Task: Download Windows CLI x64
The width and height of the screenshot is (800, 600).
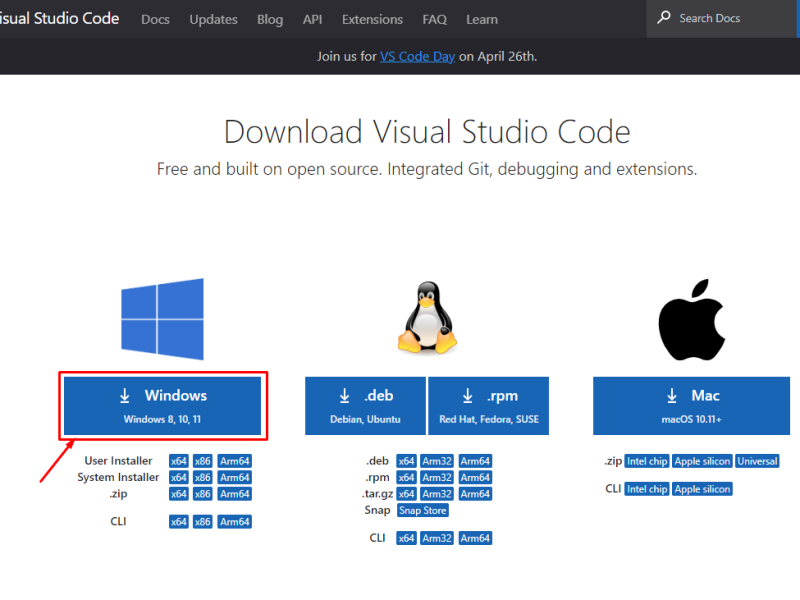Action: 179,521
